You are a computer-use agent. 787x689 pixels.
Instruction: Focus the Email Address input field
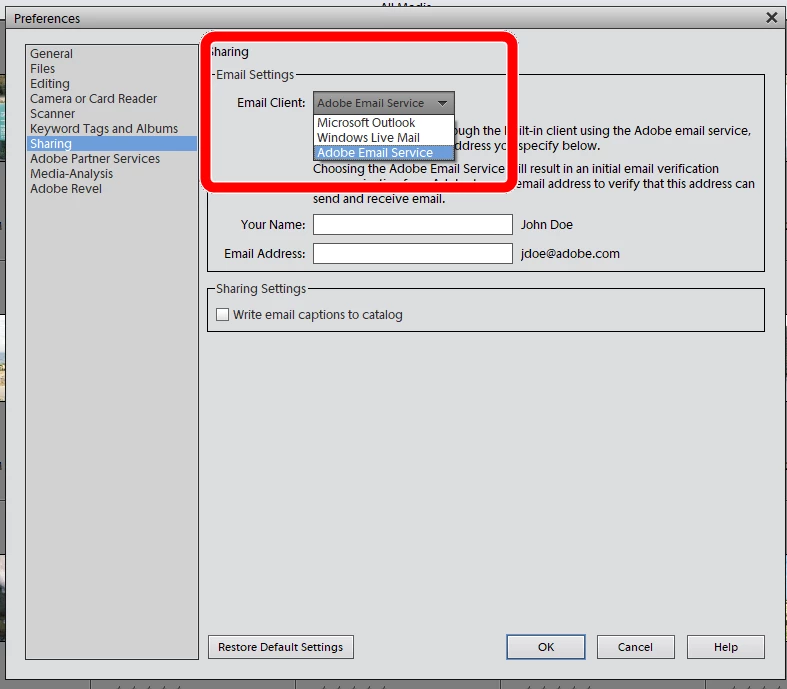(x=413, y=253)
